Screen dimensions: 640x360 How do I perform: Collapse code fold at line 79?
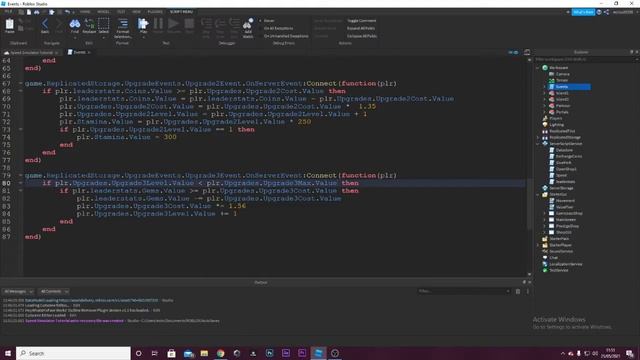(20, 176)
